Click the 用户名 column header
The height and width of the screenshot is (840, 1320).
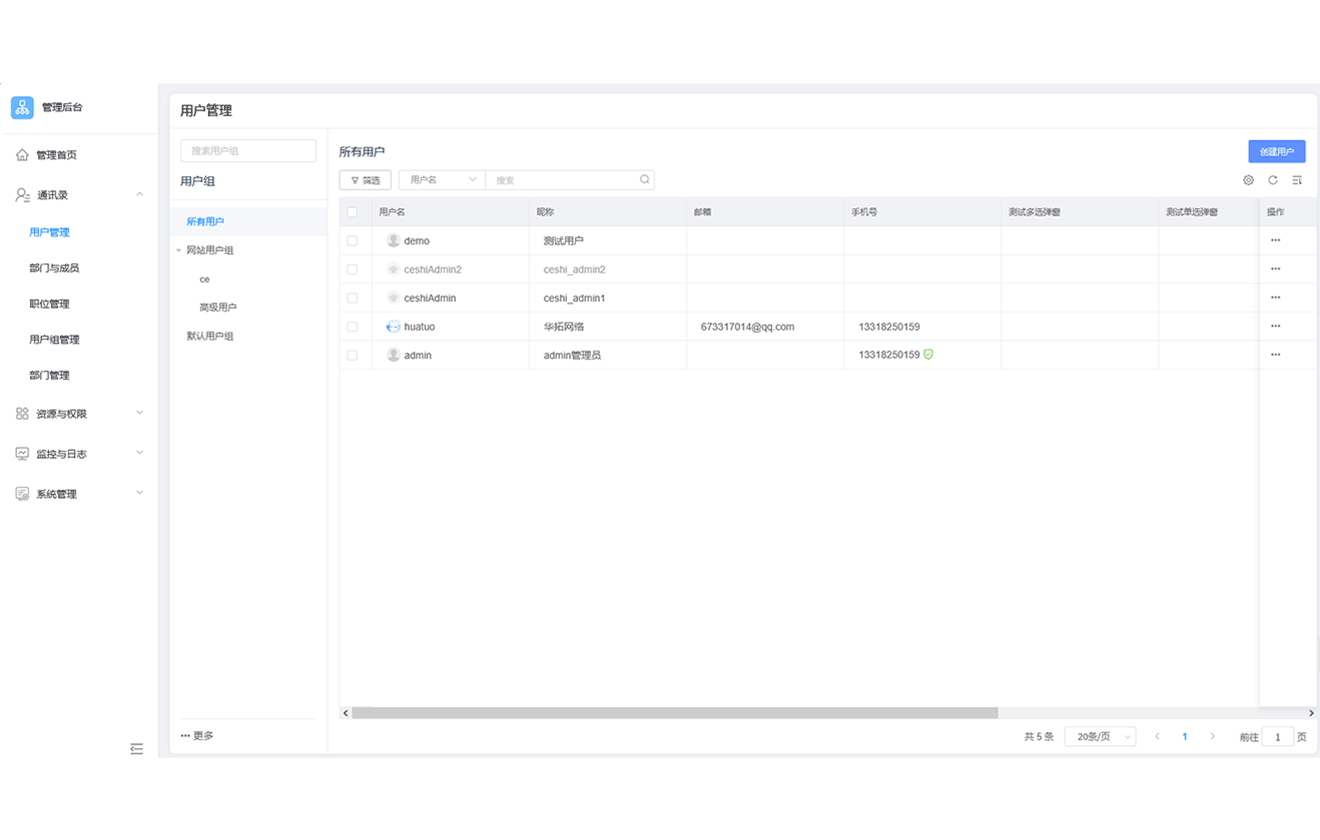click(392, 212)
